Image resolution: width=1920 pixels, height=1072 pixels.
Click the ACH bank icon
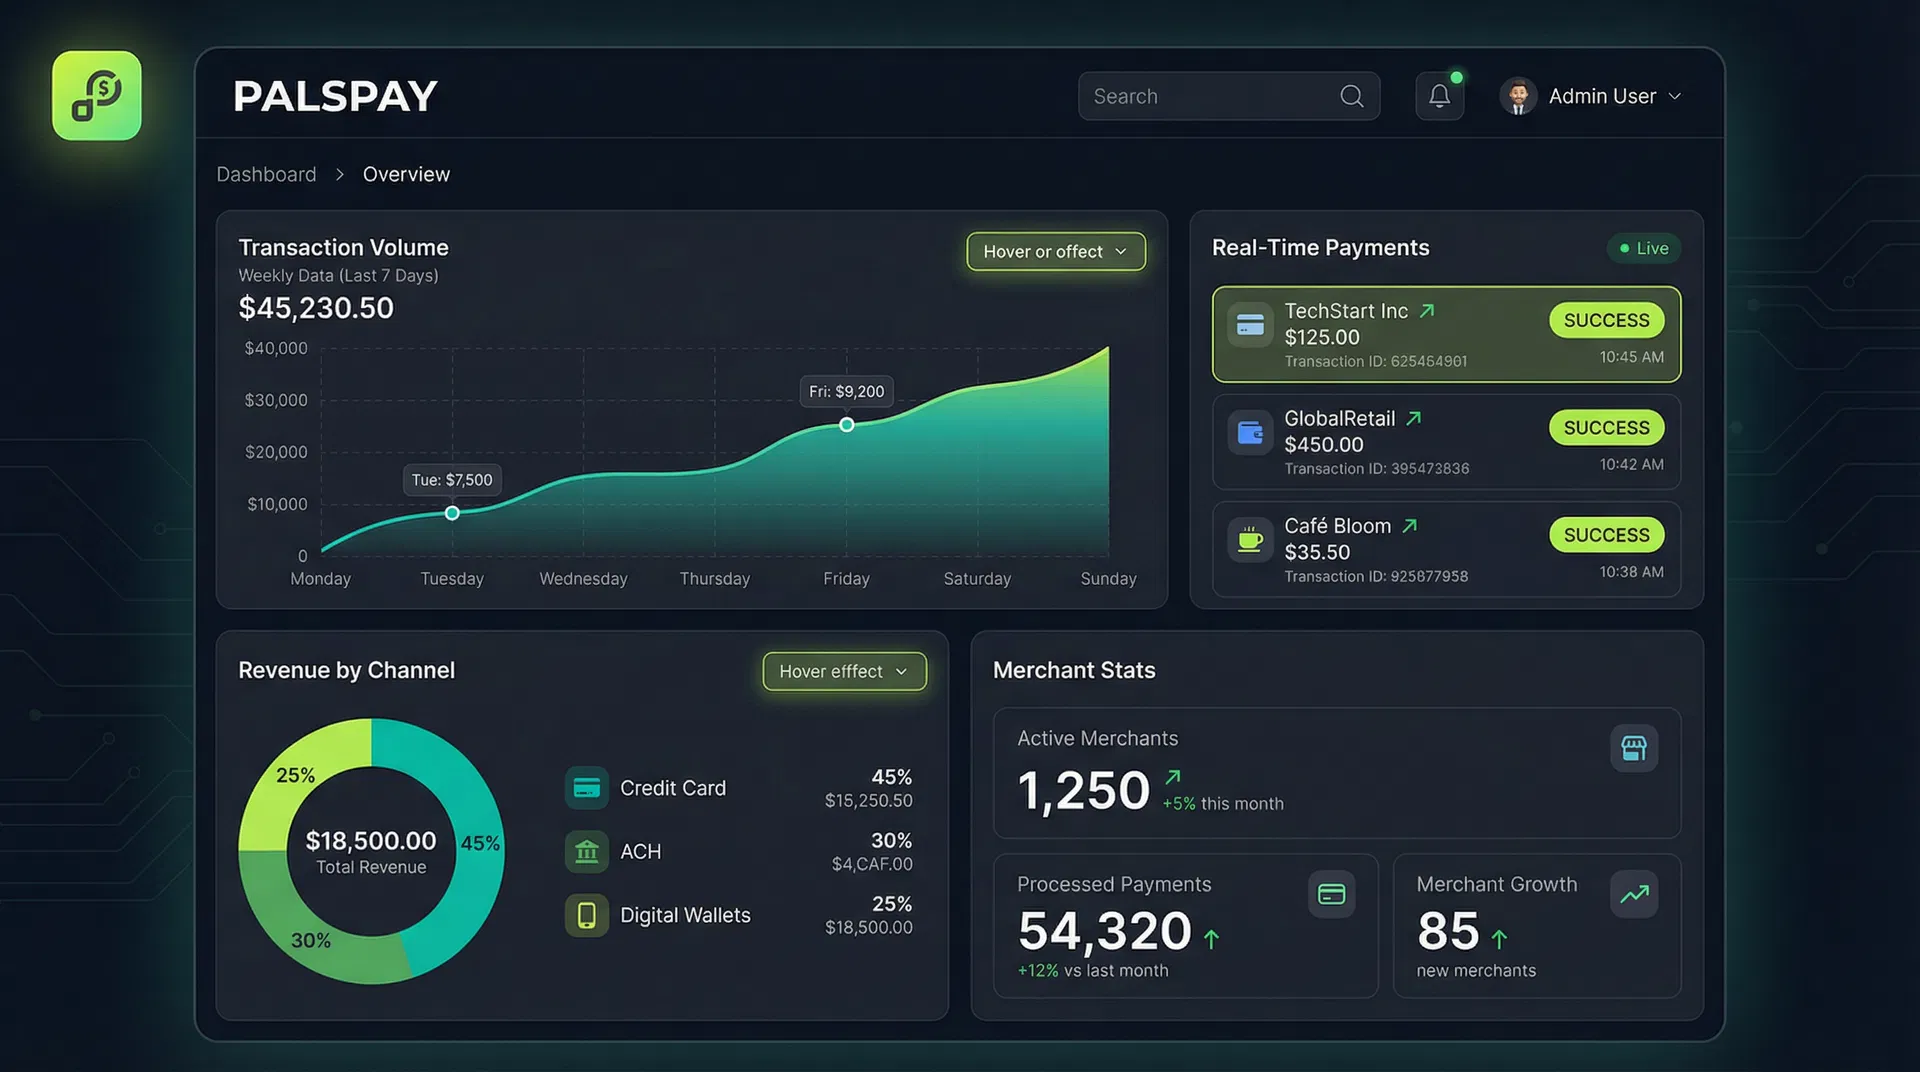click(x=586, y=851)
